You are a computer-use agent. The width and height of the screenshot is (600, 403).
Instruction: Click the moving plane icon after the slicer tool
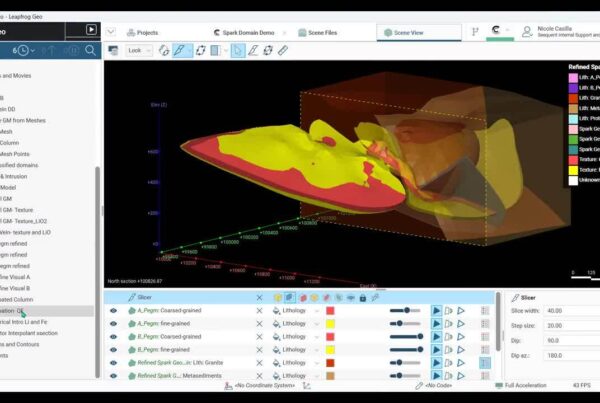click(x=201, y=50)
